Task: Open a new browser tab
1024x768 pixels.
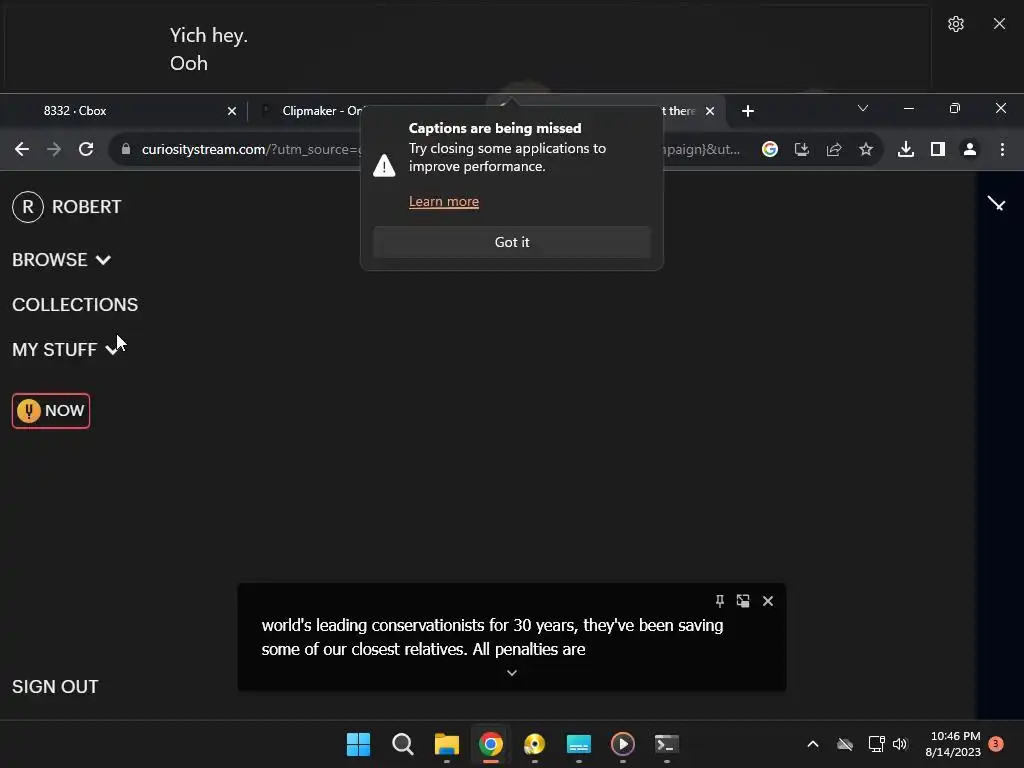Action: [748, 111]
